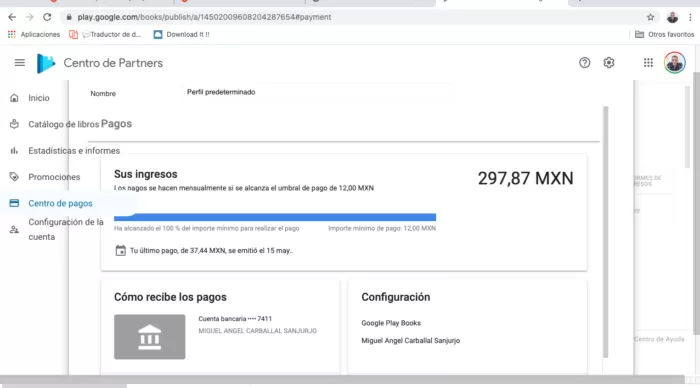Click the Promociones tag icon

(14, 177)
